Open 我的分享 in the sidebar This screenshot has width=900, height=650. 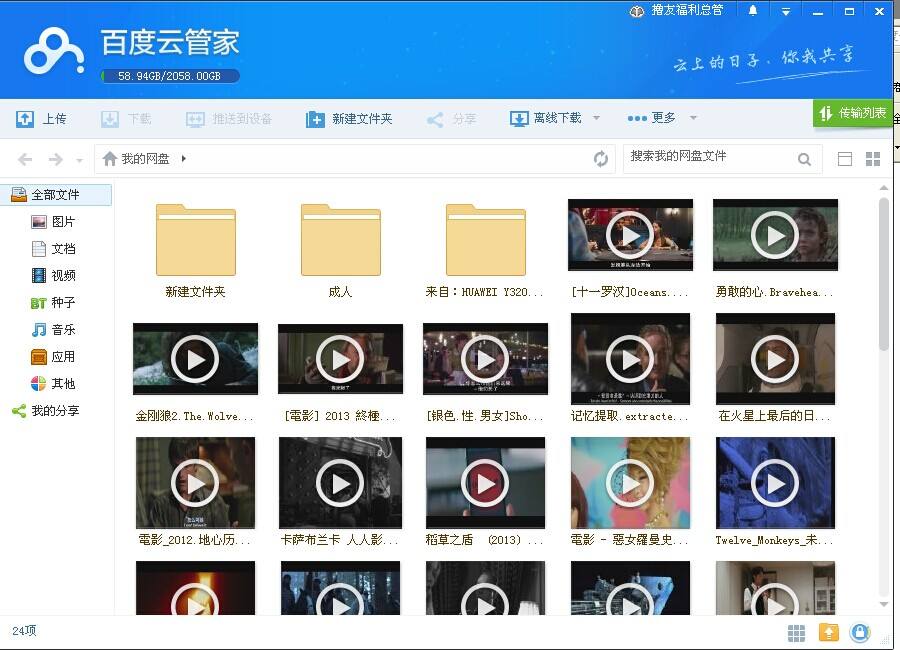(46, 411)
